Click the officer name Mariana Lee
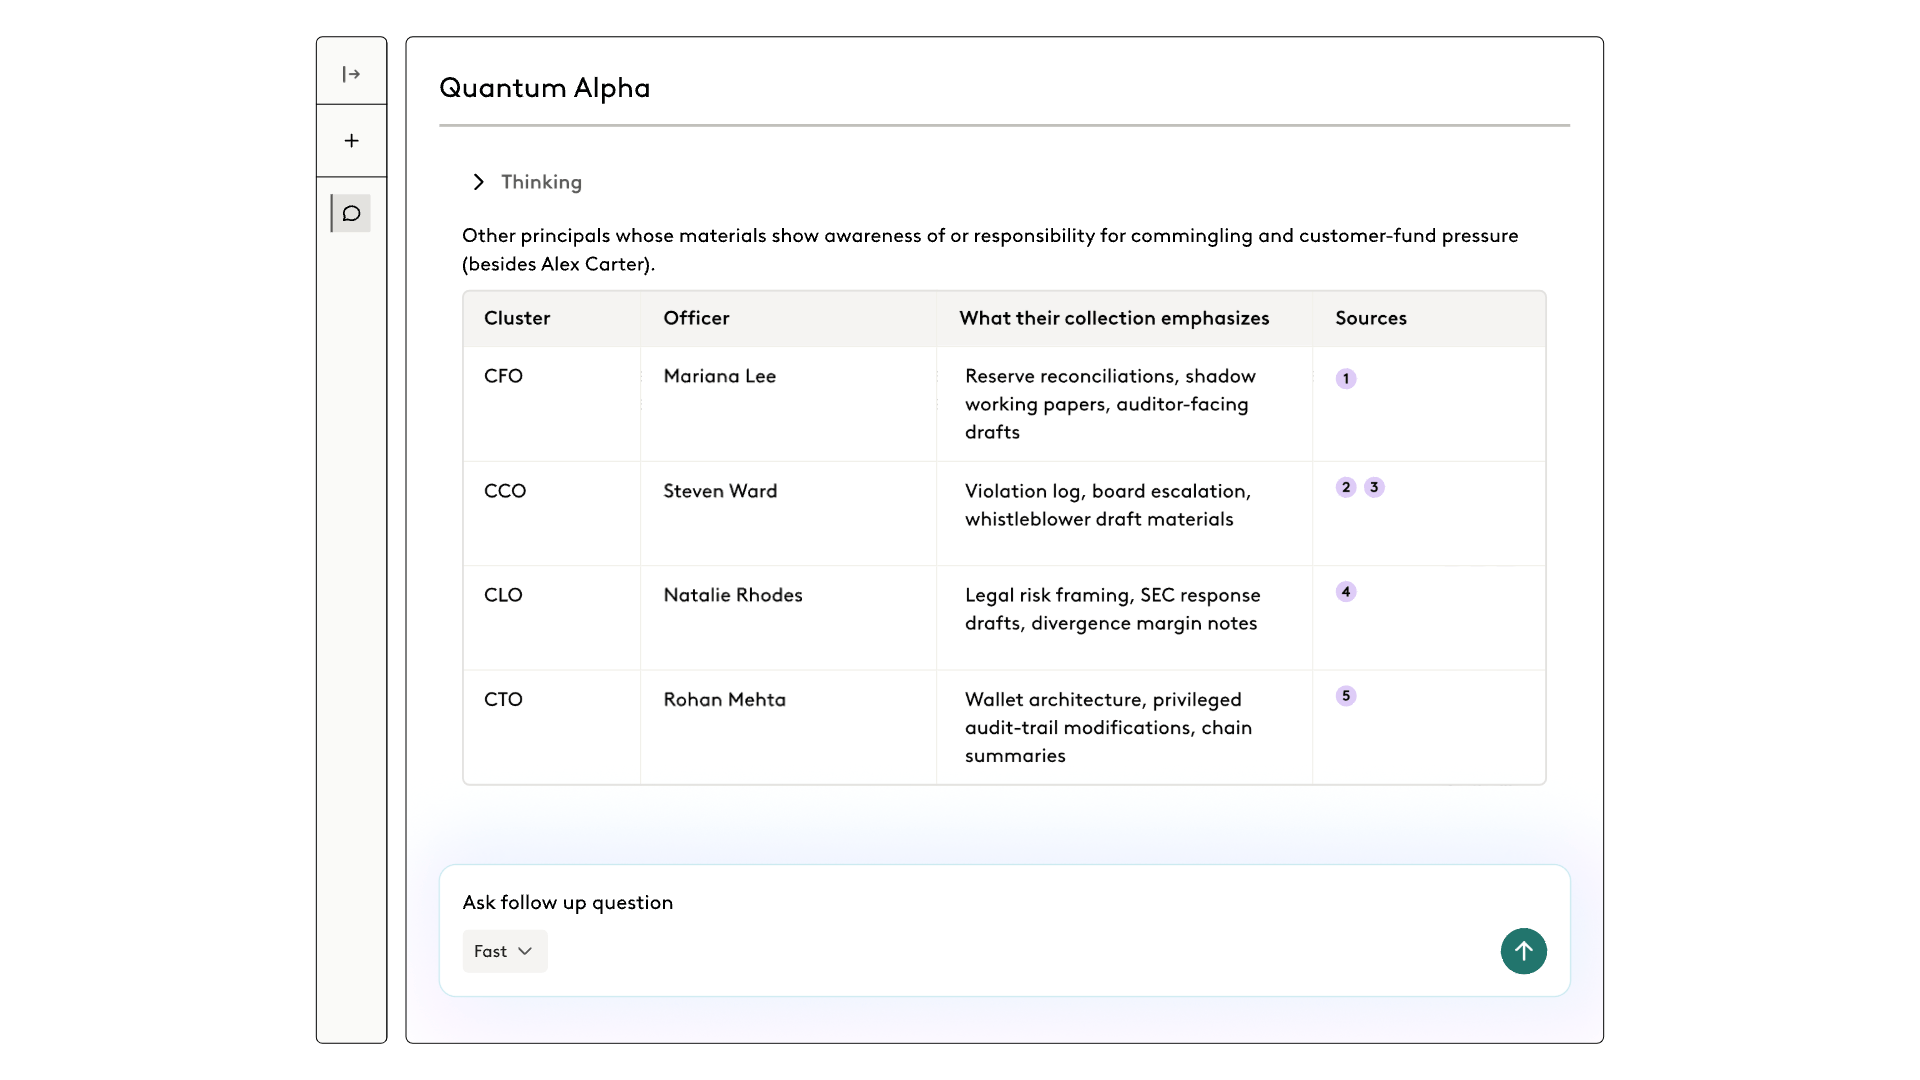The height and width of the screenshot is (1080, 1920). coord(720,376)
